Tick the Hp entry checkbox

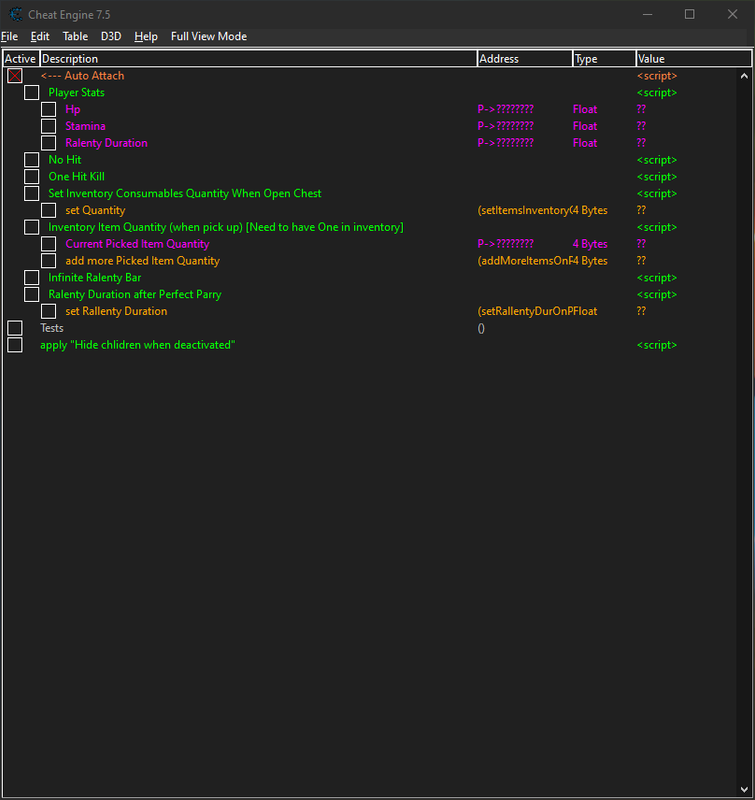48,109
